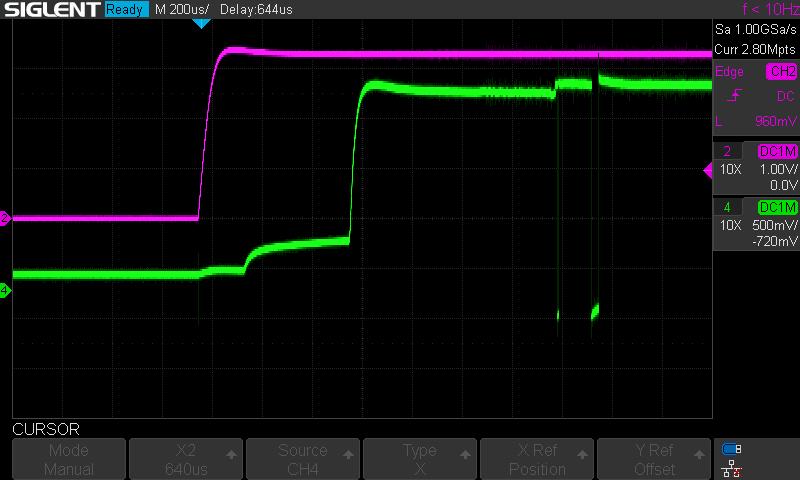Viewport: 800px width, 480px height.
Task: Toggle the magenta CH2 DC1M coupling badge
Action: point(777,151)
